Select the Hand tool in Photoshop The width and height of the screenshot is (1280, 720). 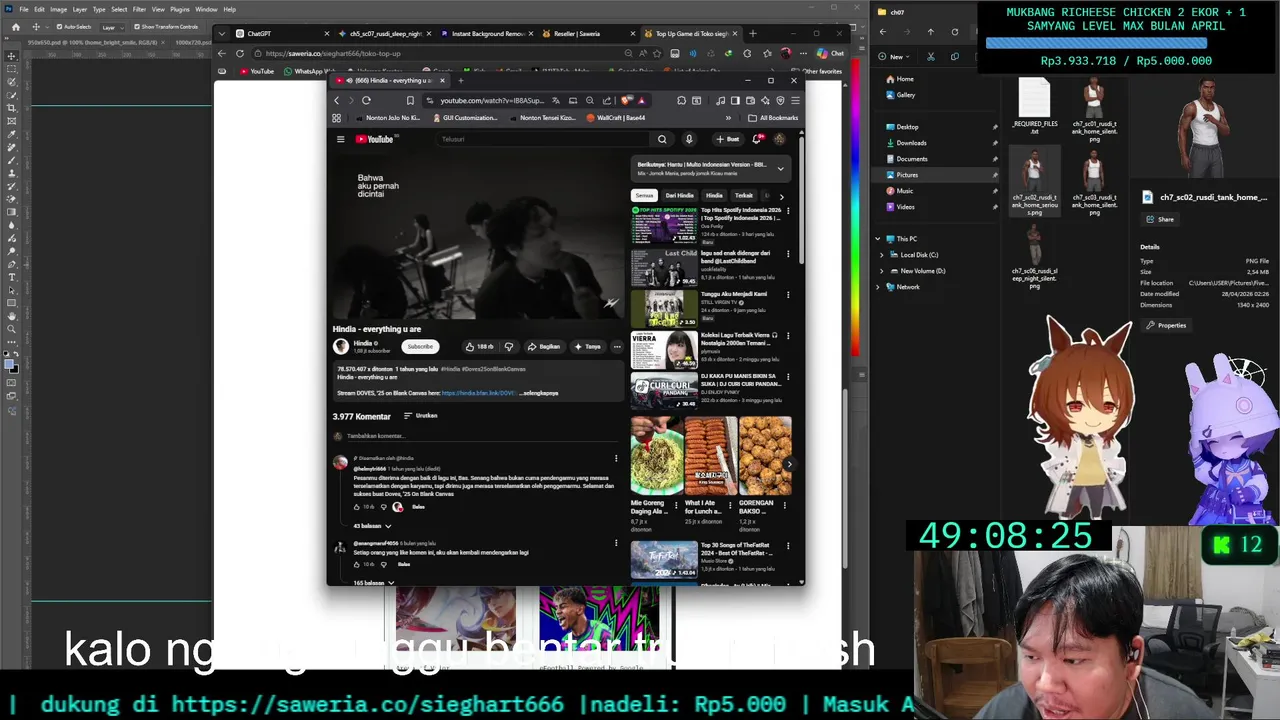click(12, 316)
